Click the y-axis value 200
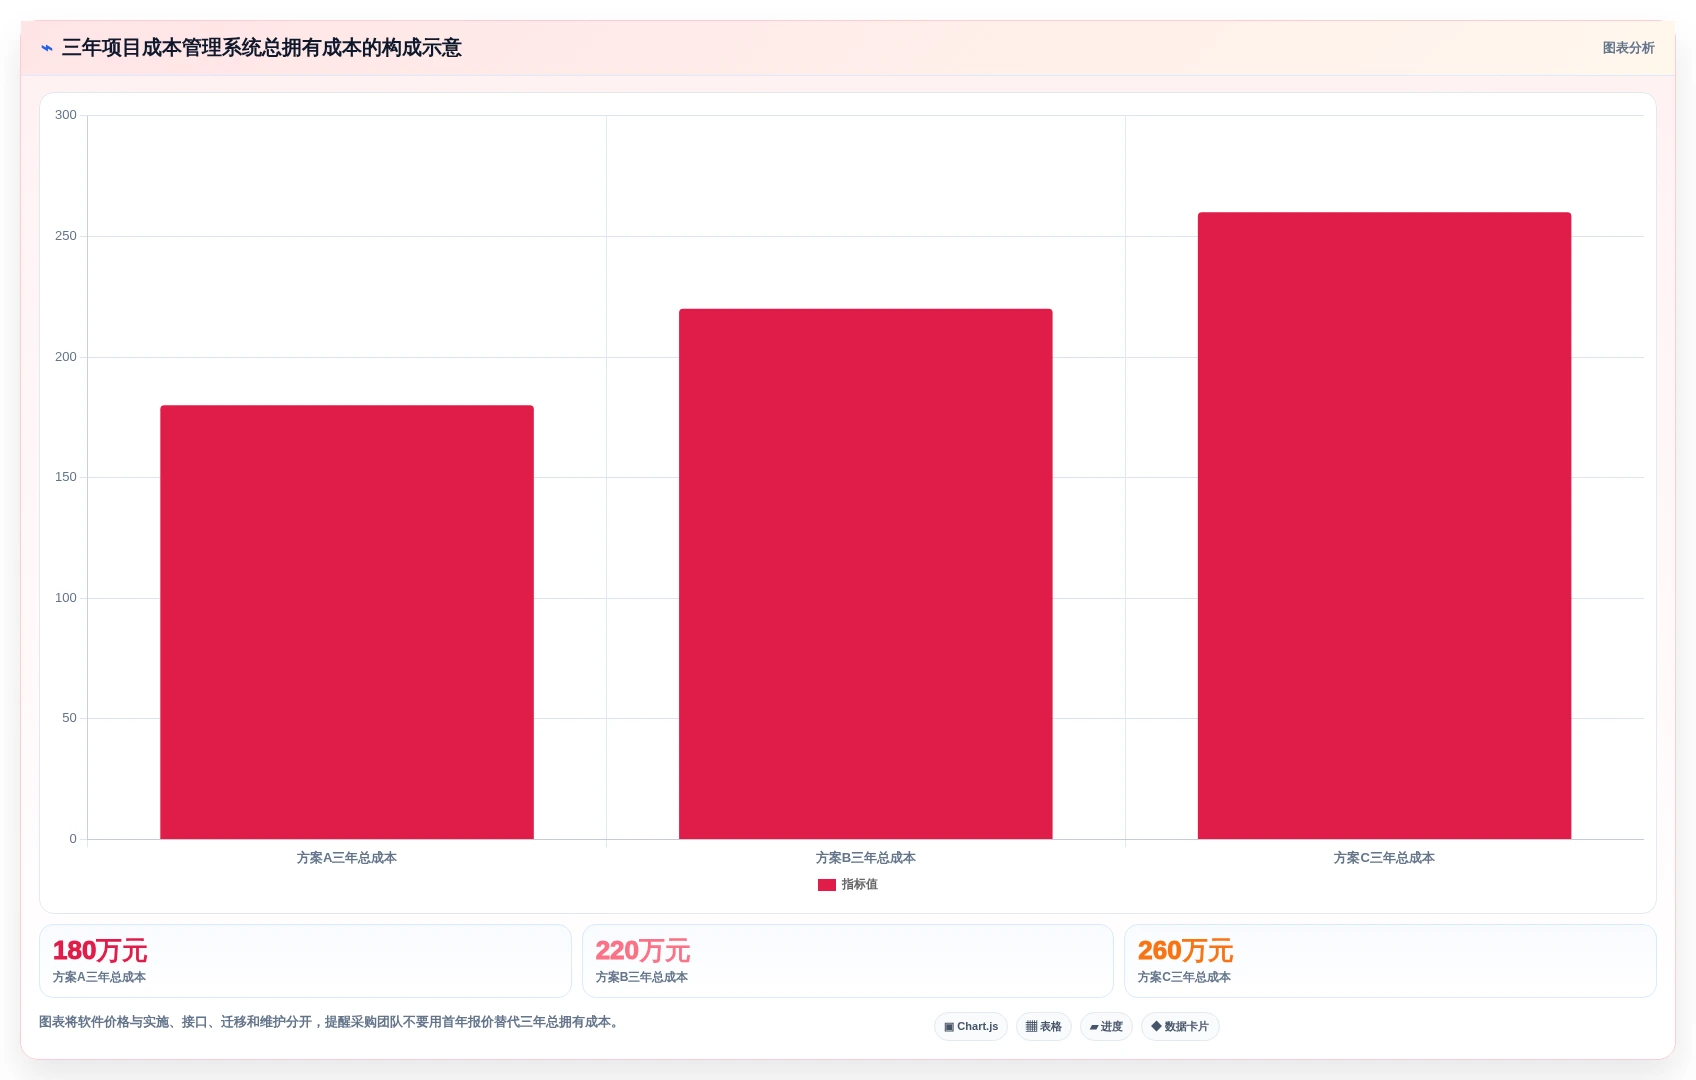Image resolution: width=1696 pixels, height=1080 pixels. tap(66, 357)
